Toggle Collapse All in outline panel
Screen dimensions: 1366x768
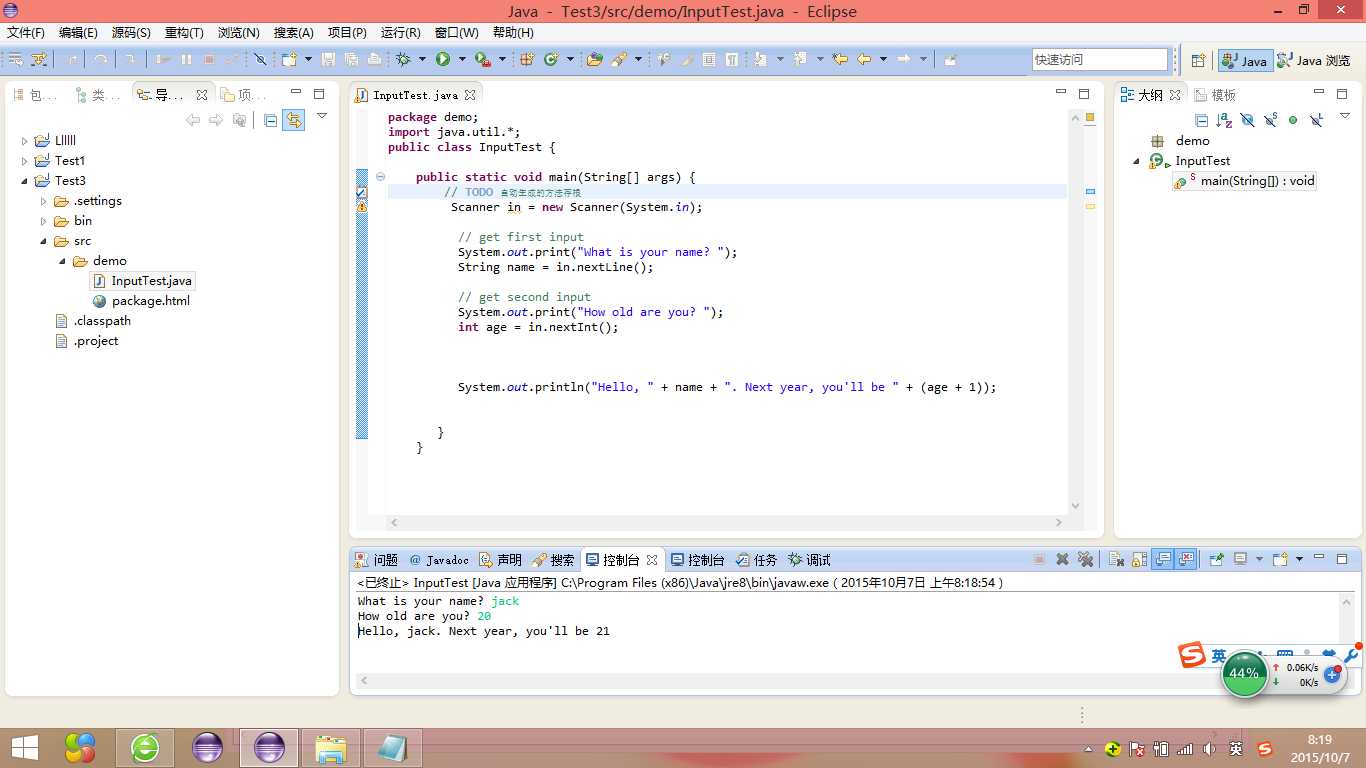tap(1201, 120)
